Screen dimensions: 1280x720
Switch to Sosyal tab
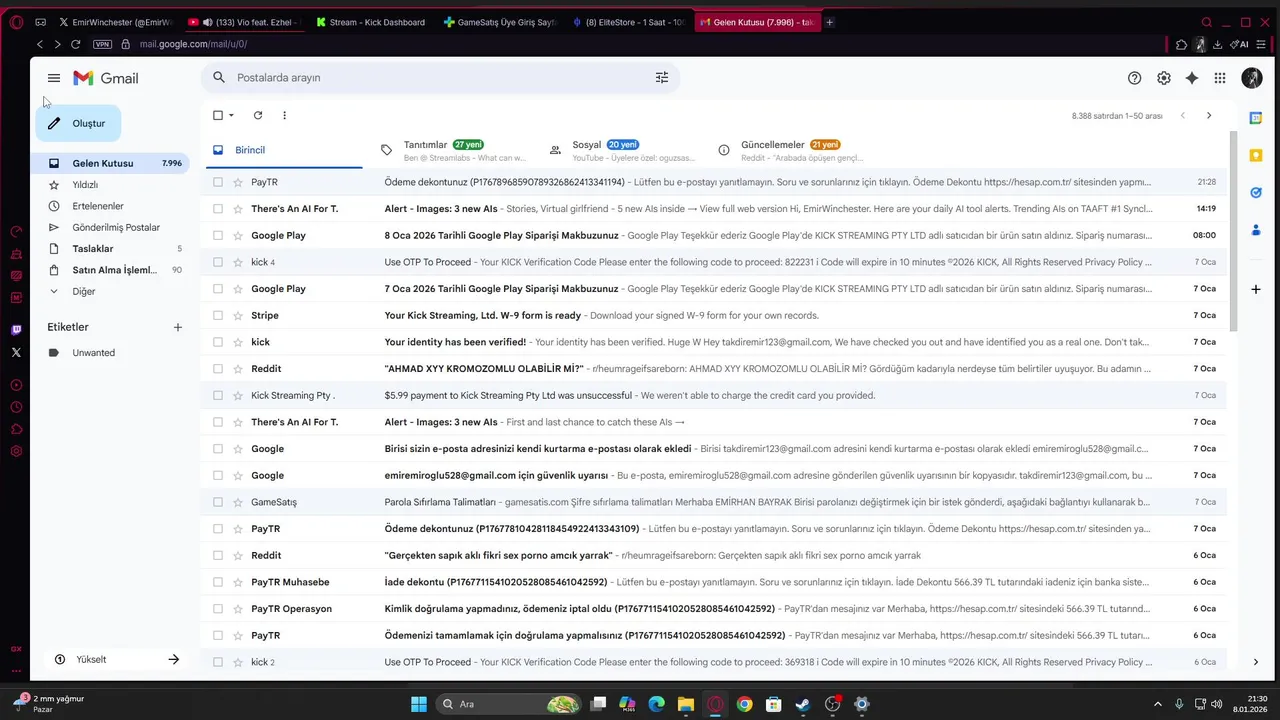(x=623, y=150)
